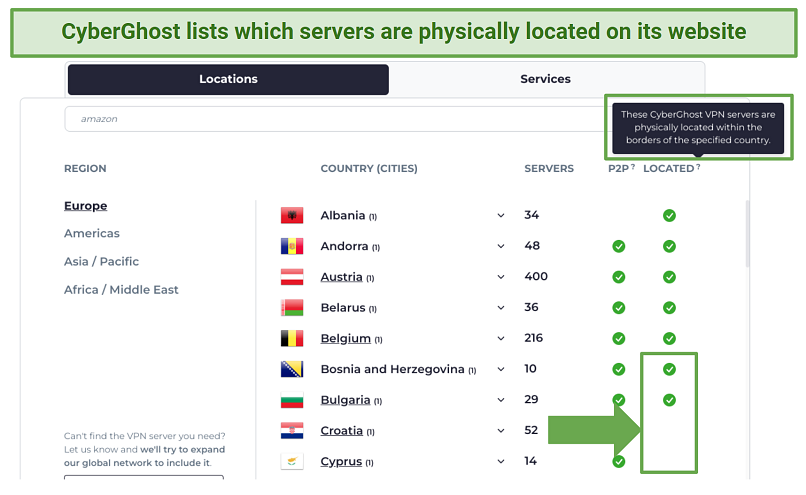Screen dimensions: 806x495
Task: Click Belarus's LOCATED check mark
Action: (669, 308)
